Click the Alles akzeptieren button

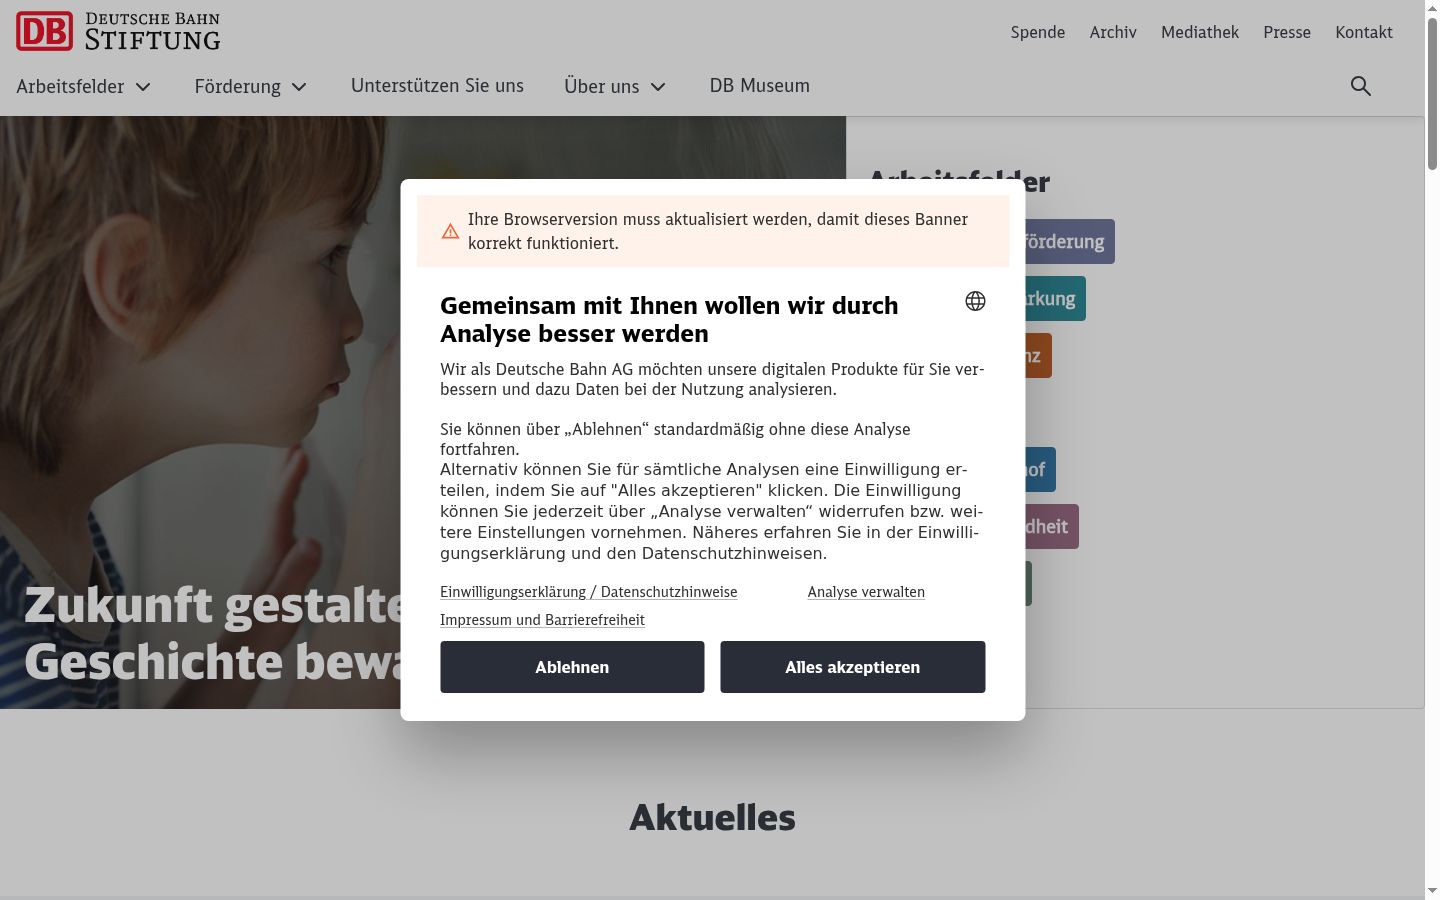point(853,667)
